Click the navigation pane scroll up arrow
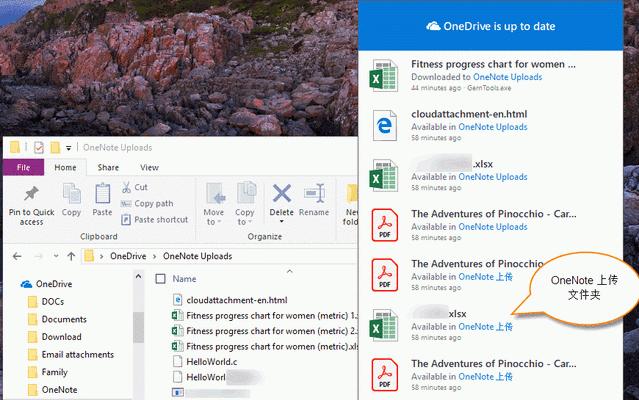This screenshot has height=400, width=639. (x=139, y=277)
